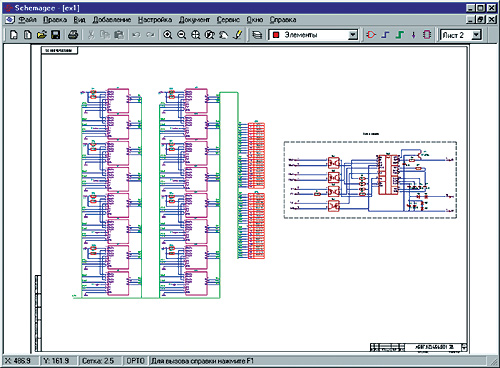Open the Правка menu

[55, 20]
